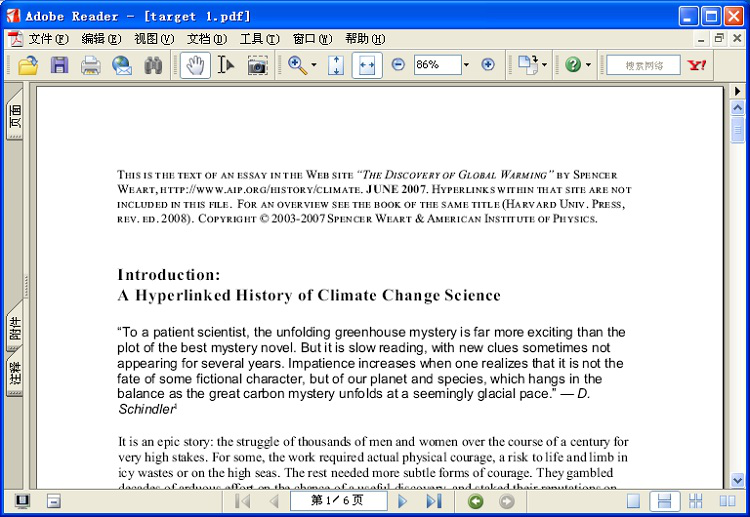Open search with the binoculars icon
This screenshot has width=750, height=517.
tap(153, 65)
